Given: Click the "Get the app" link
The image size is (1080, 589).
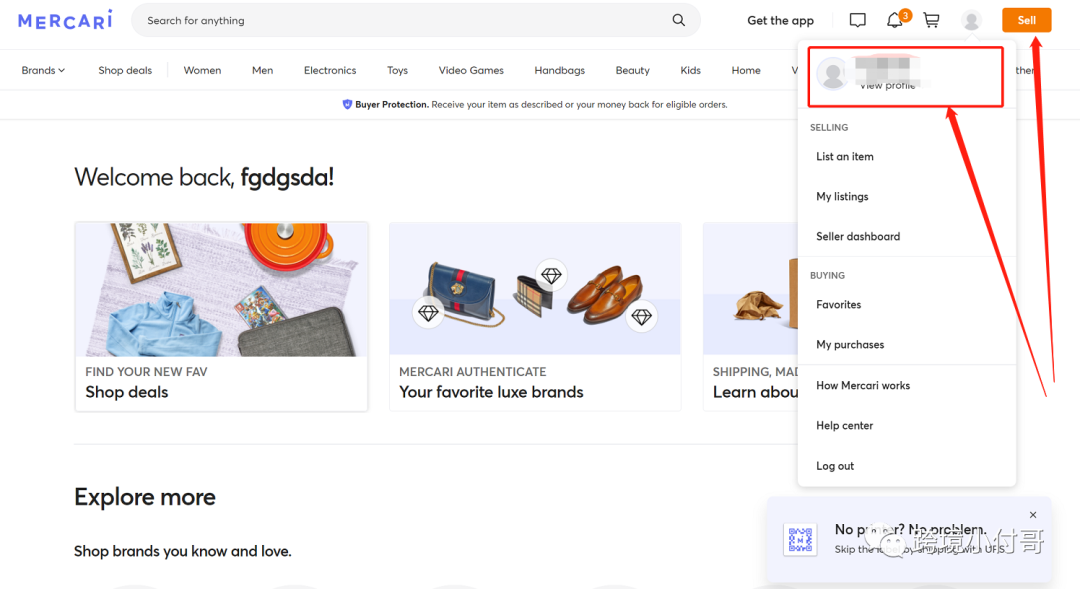Looking at the screenshot, I should [x=780, y=20].
